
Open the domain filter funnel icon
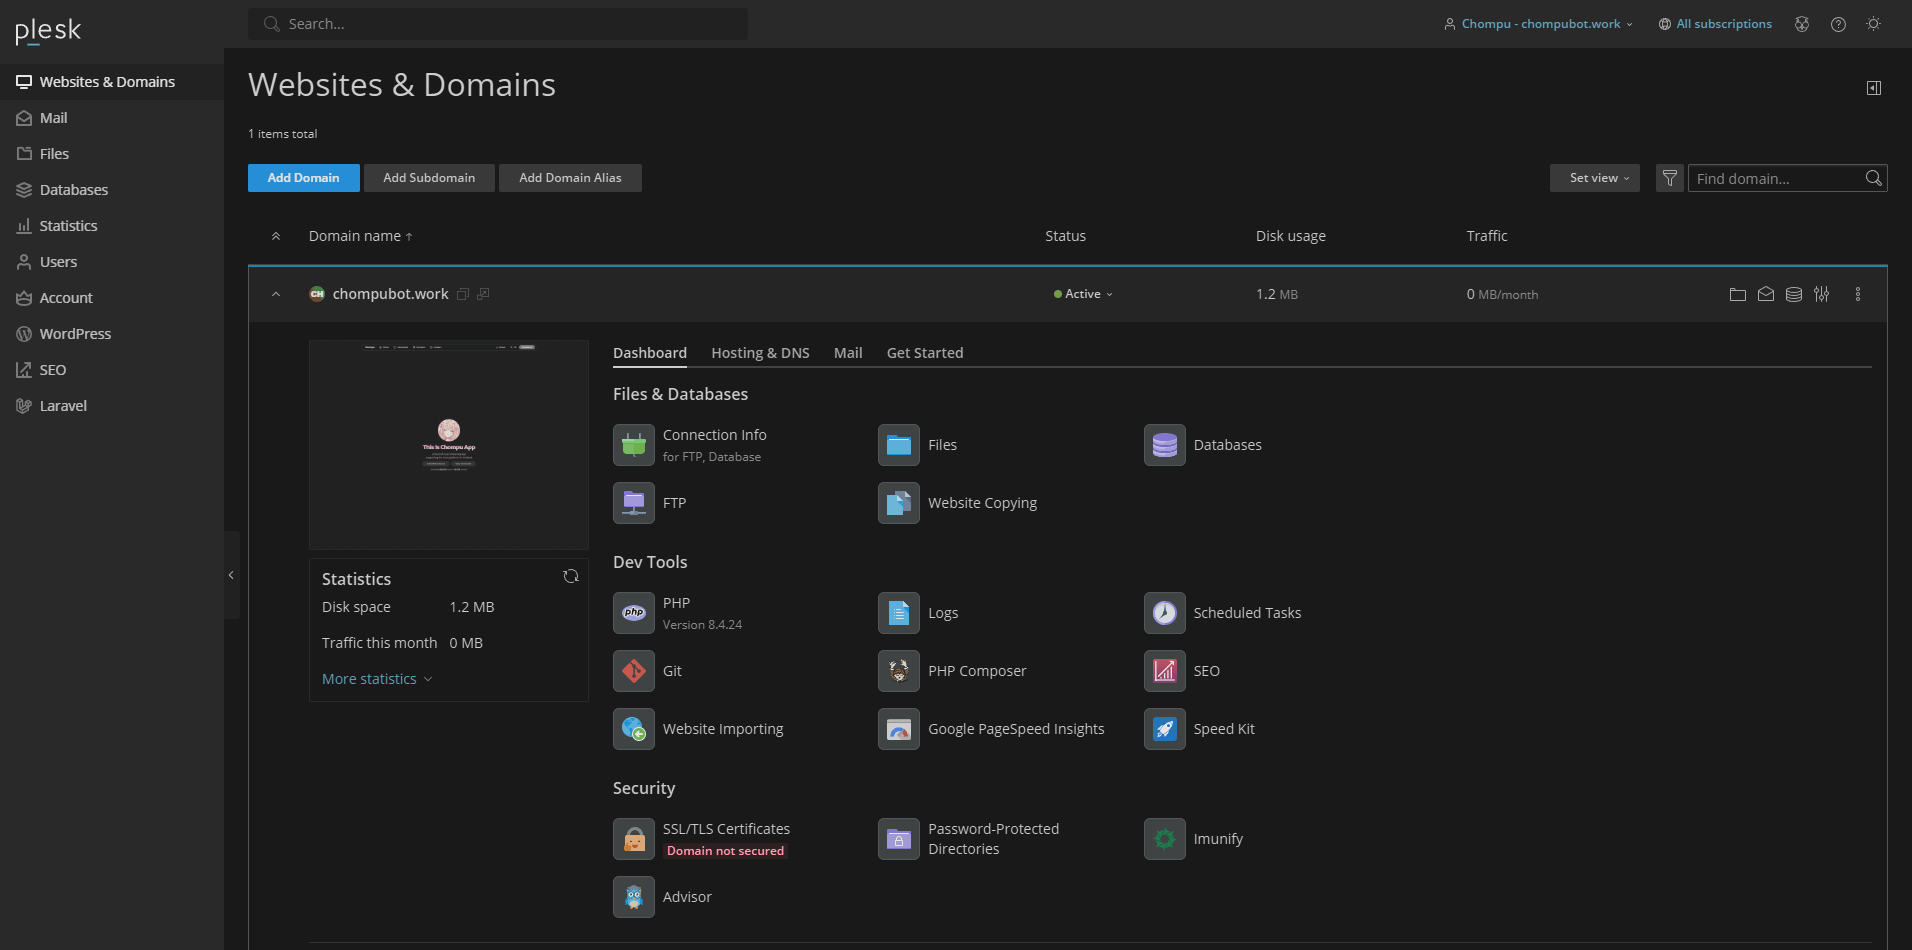pyautogui.click(x=1670, y=178)
